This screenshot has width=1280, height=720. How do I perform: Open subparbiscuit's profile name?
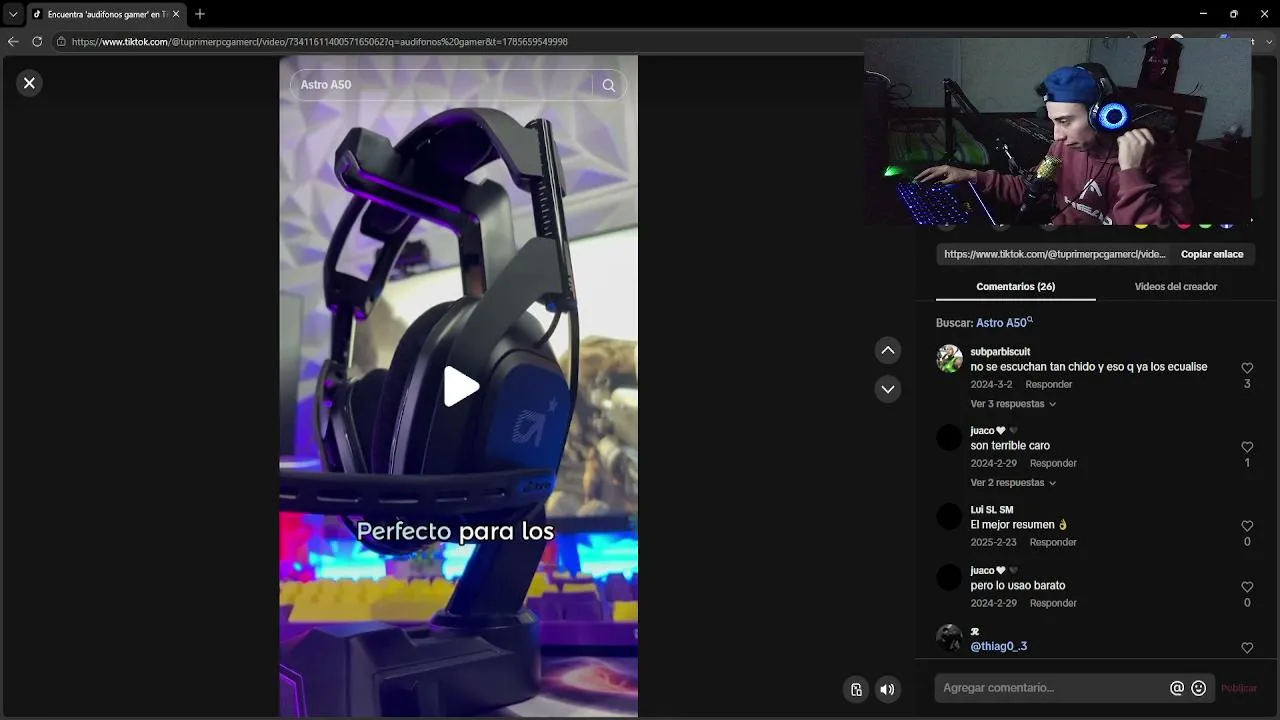[x=1000, y=352]
